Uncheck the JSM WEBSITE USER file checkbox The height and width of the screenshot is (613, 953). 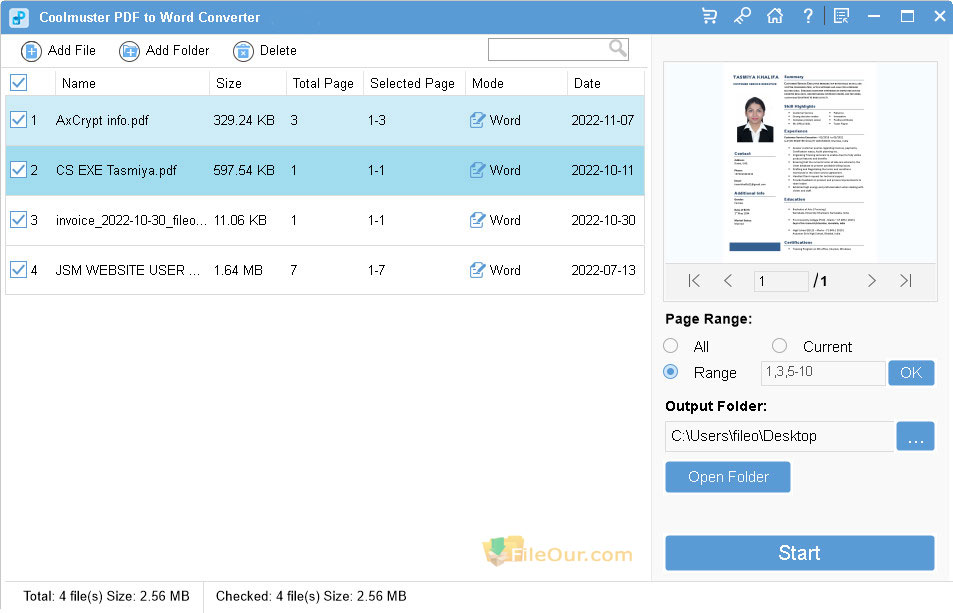pyautogui.click(x=18, y=270)
